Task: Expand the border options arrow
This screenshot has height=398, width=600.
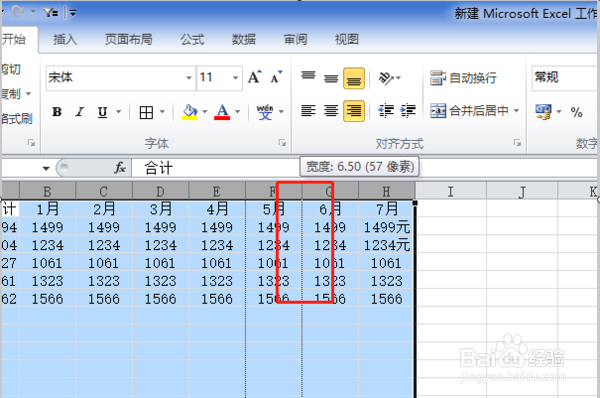Action: (x=162, y=112)
